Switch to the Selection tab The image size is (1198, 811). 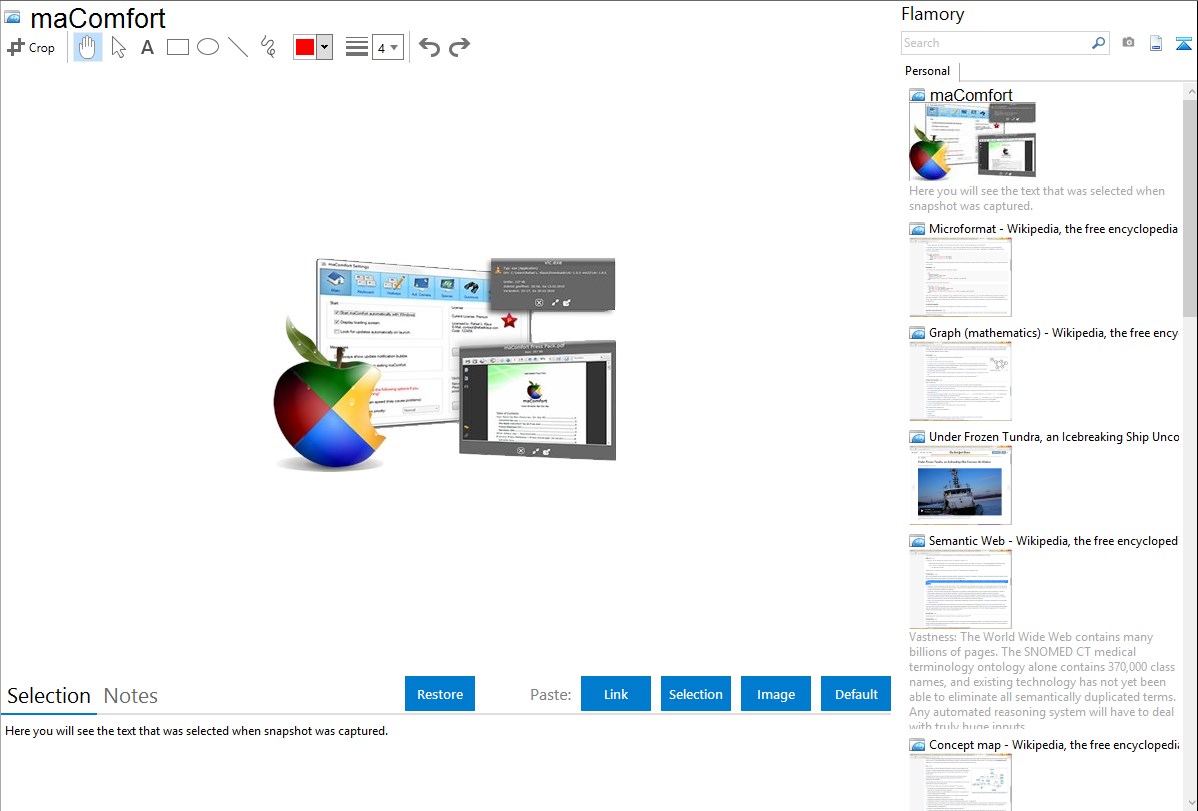(x=49, y=696)
